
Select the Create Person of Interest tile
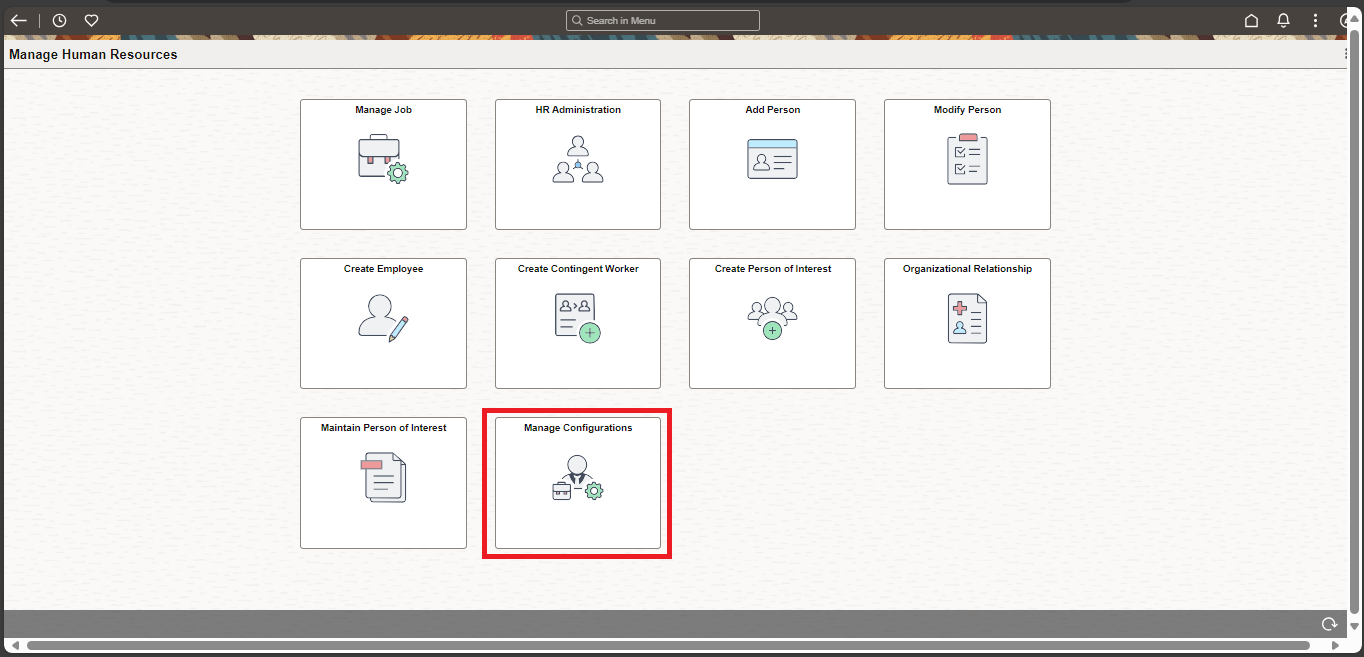pos(771,323)
